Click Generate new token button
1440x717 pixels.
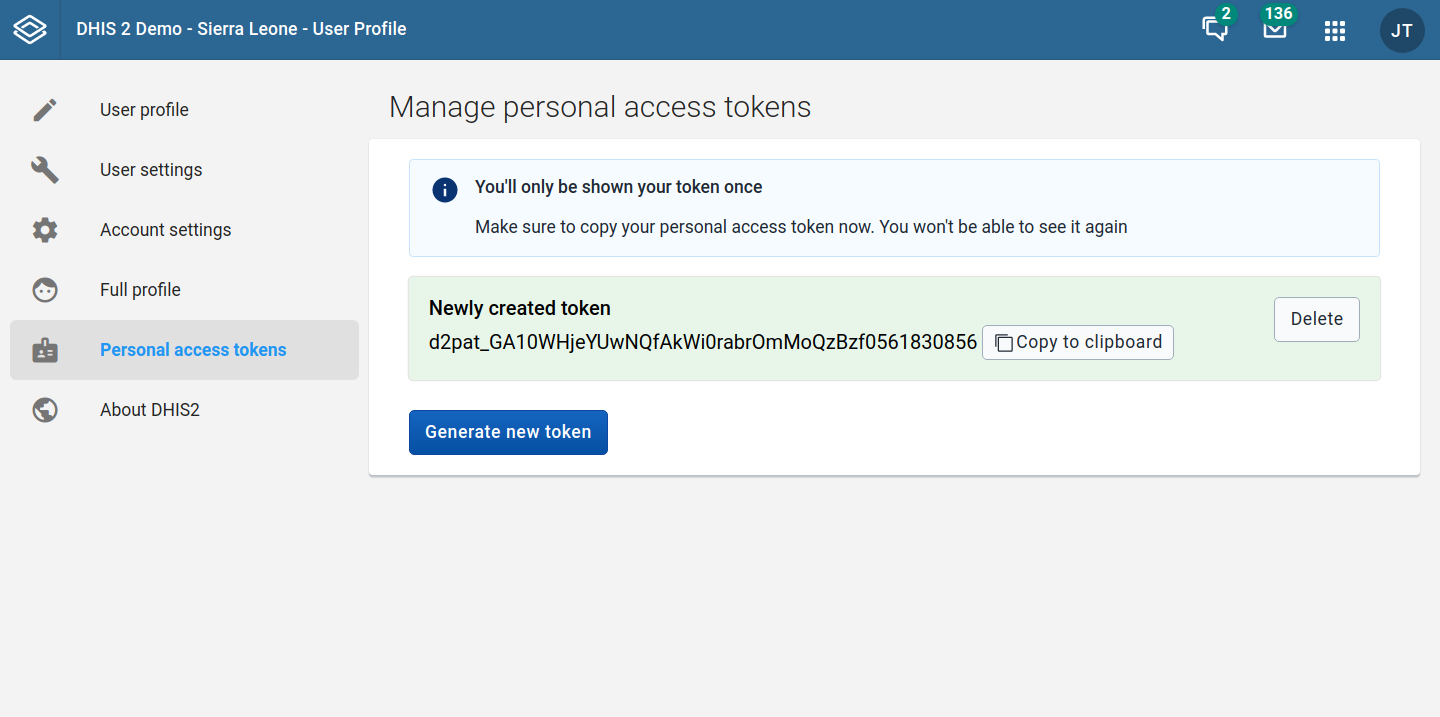[x=508, y=432]
